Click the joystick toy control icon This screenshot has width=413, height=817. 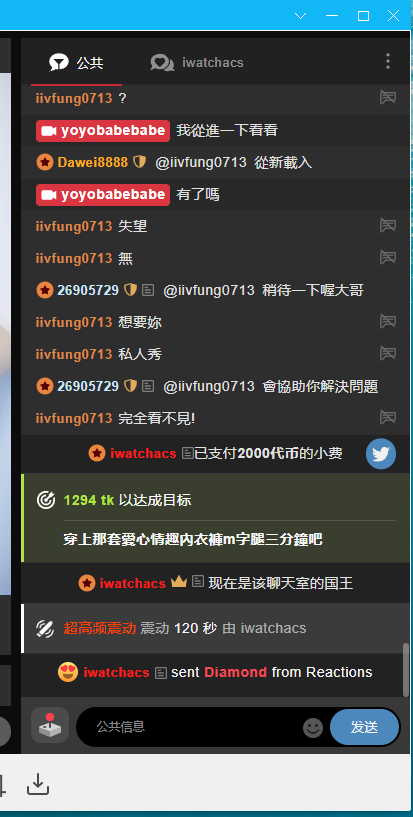[50, 725]
